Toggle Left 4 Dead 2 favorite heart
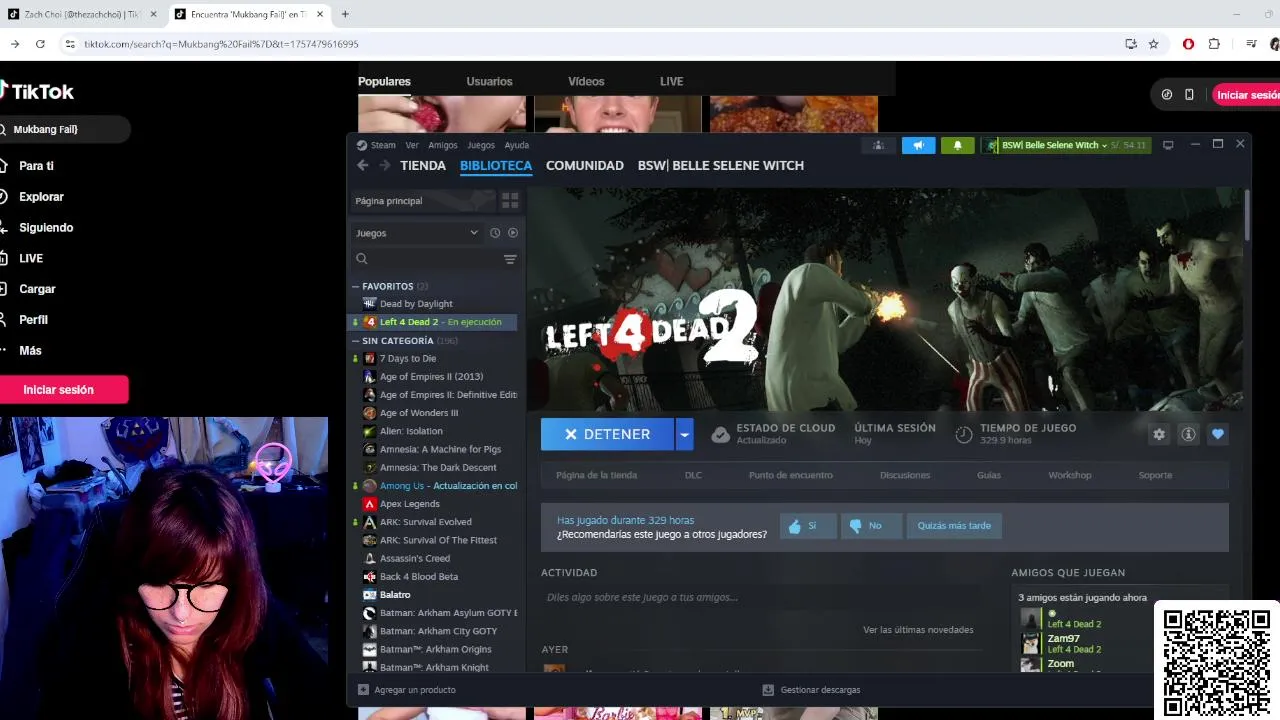The image size is (1280, 720). pos(1217,434)
